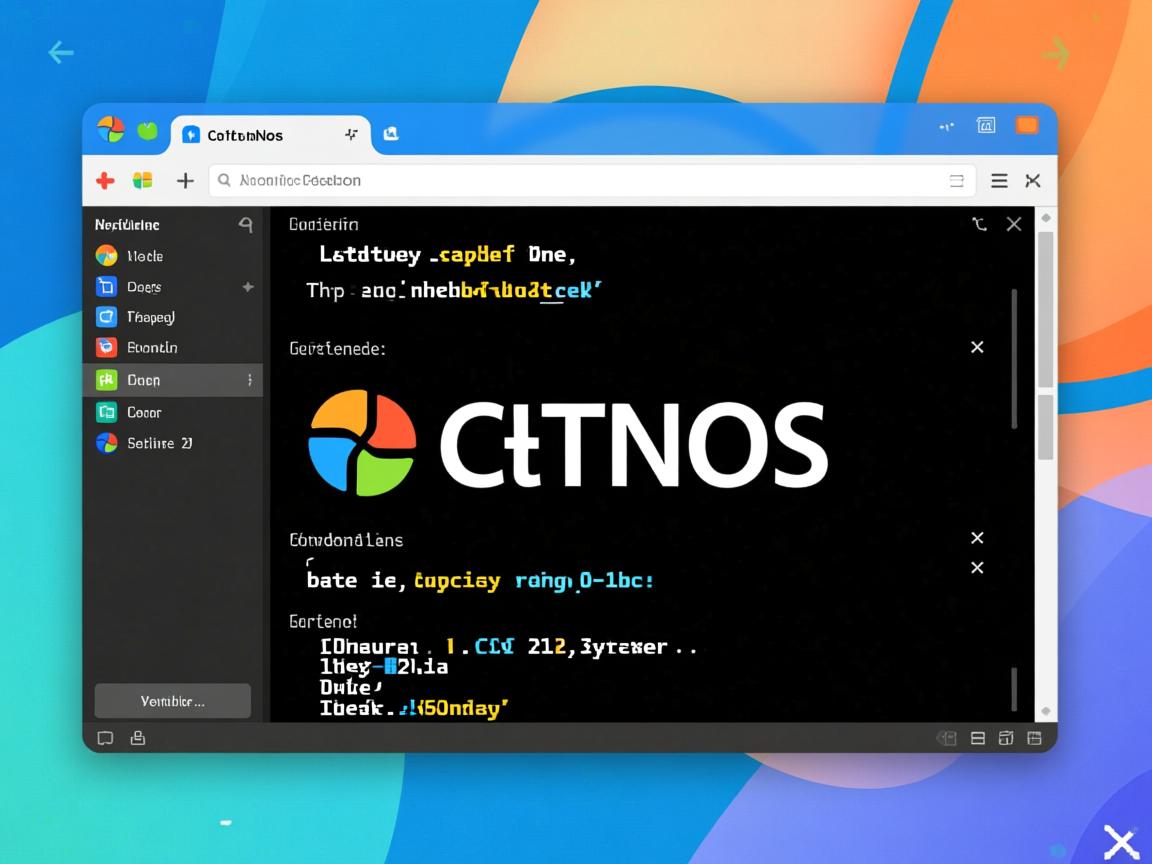Expand the options icon inside the search bar
The width and height of the screenshot is (1152, 864).
[956, 181]
